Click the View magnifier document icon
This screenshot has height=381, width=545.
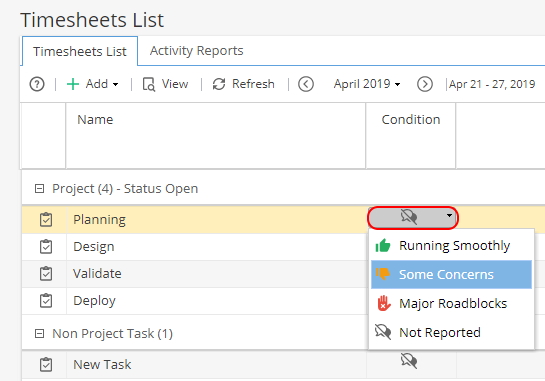point(149,84)
